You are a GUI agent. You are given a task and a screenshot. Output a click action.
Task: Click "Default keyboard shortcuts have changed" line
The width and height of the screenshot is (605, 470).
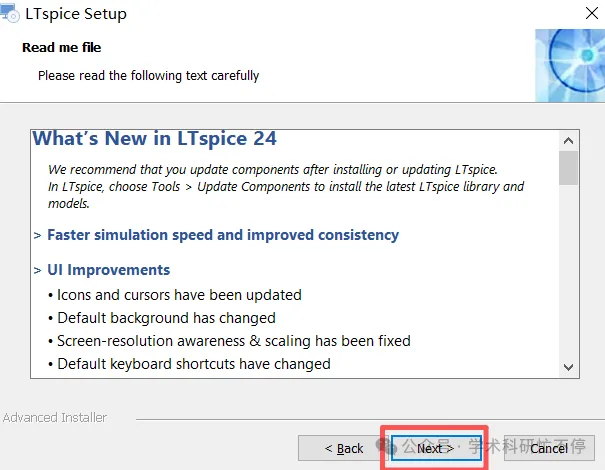pos(189,364)
